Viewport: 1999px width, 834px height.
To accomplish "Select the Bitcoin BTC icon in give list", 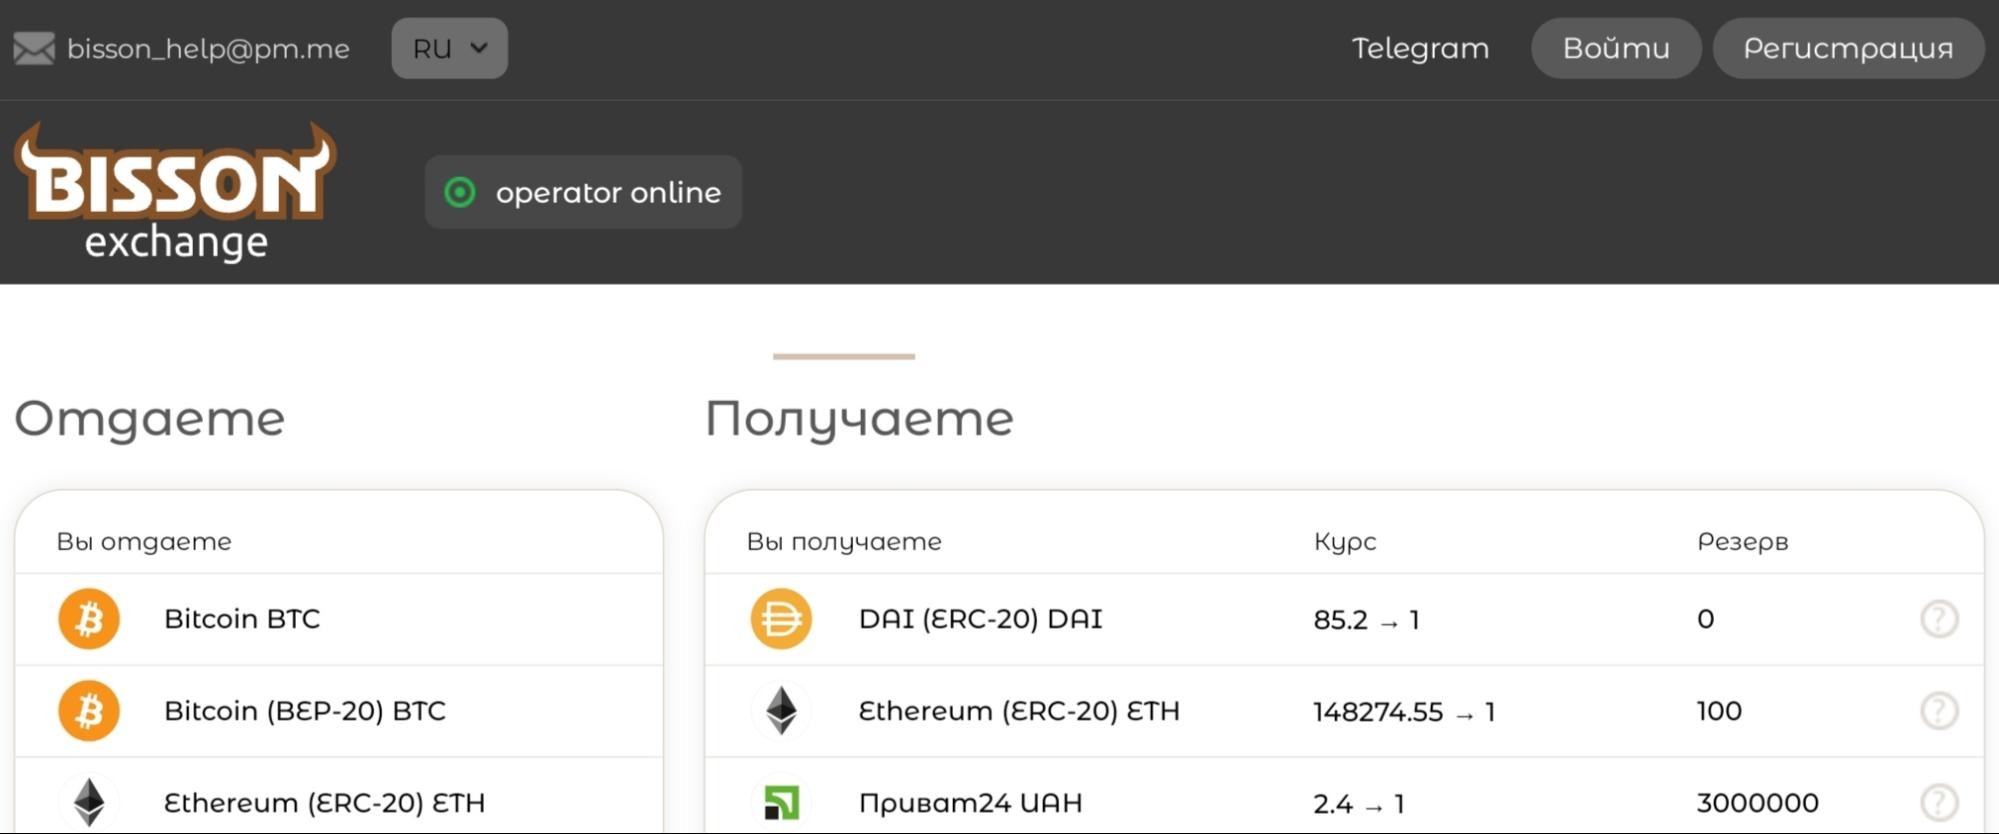I will (x=89, y=619).
